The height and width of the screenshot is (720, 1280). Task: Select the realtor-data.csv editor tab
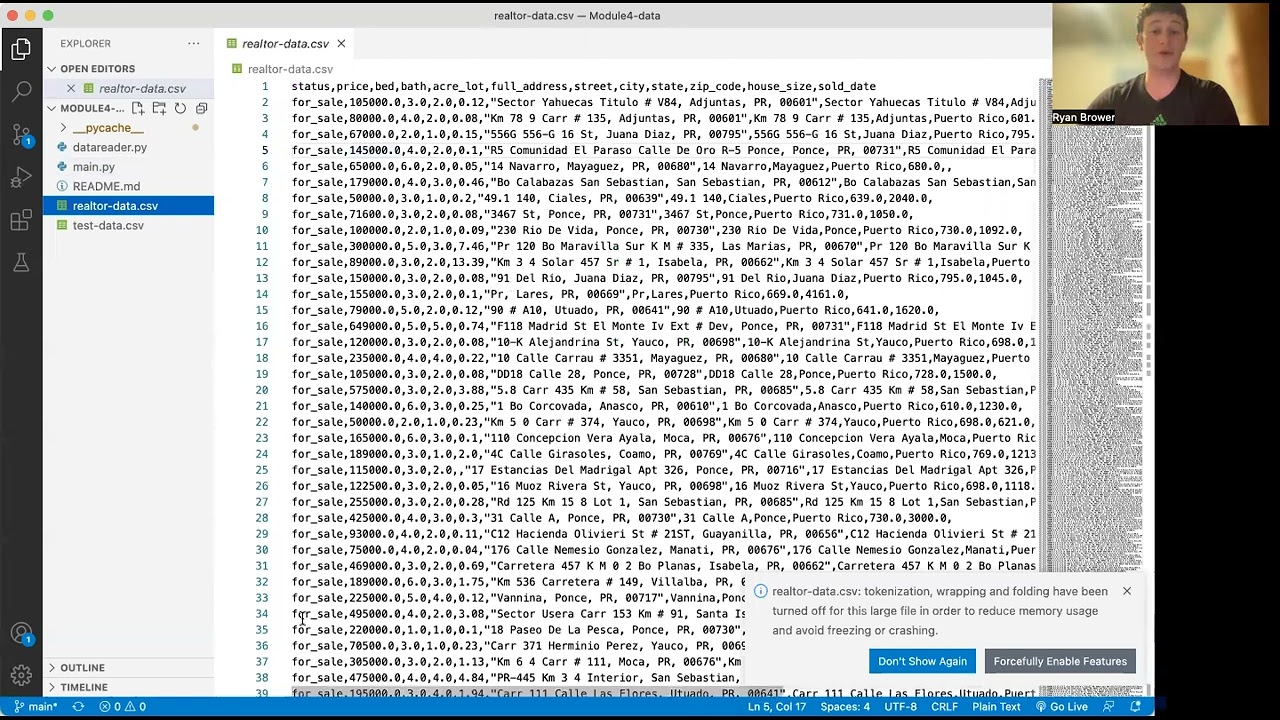(x=285, y=44)
